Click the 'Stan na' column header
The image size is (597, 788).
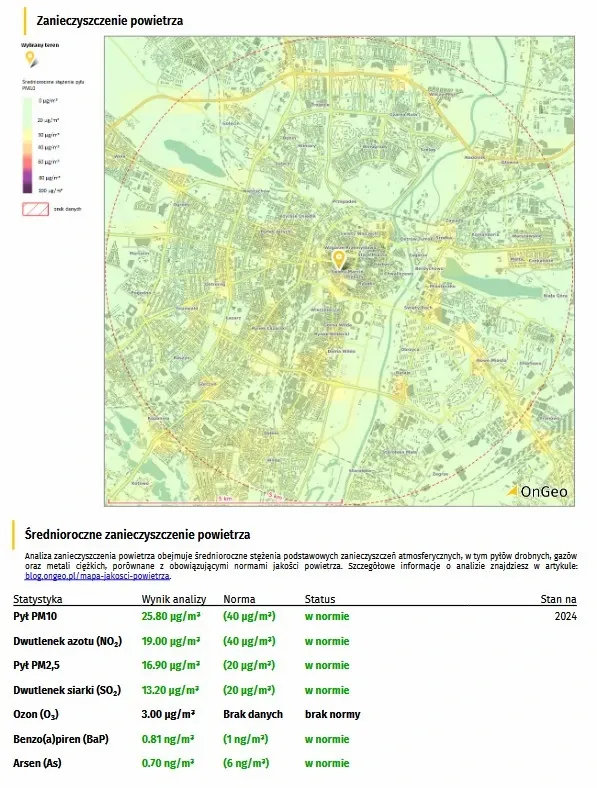(x=558, y=599)
